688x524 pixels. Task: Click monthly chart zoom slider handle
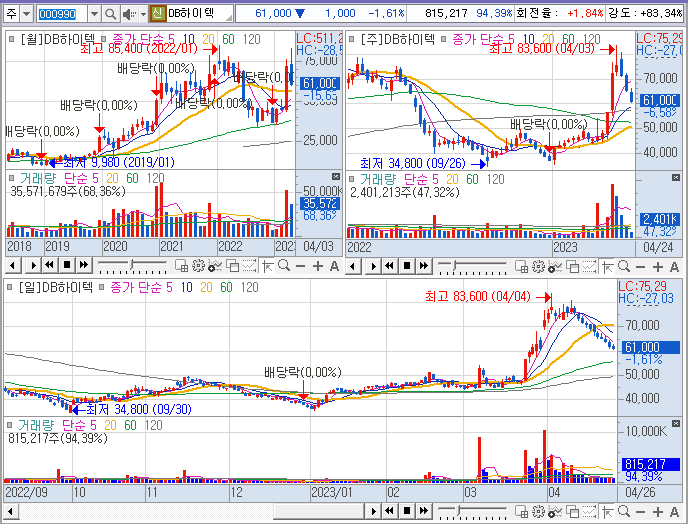tap(131, 264)
